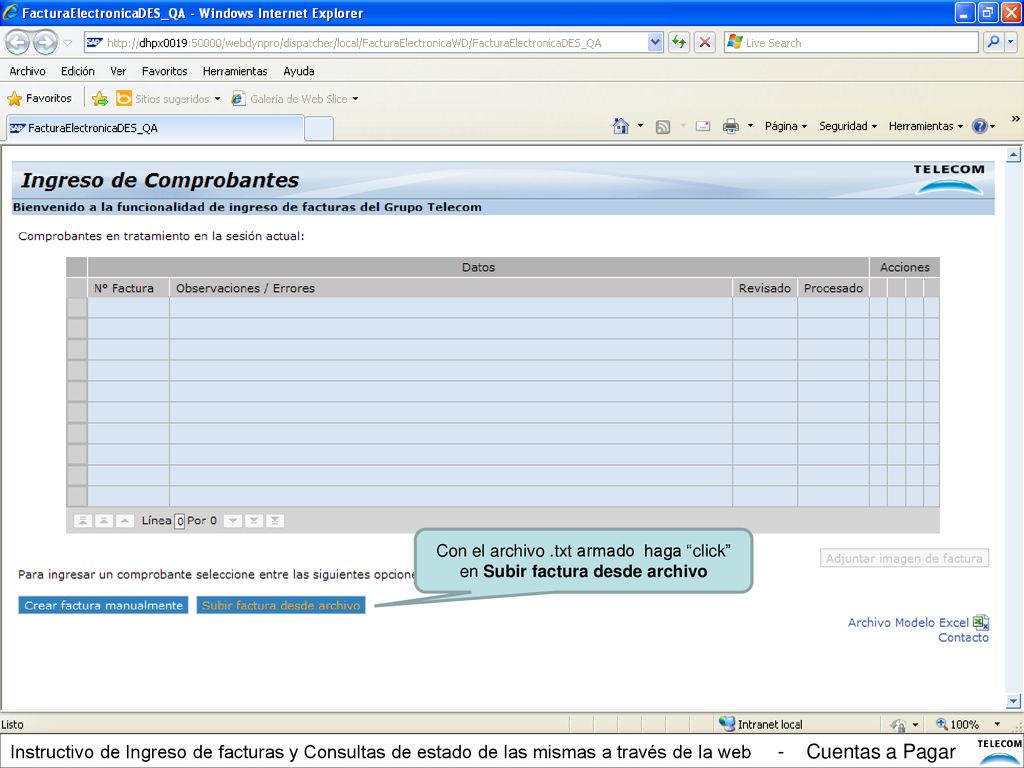
Task: Click the browser Back arrow button
Action: [x=18, y=43]
